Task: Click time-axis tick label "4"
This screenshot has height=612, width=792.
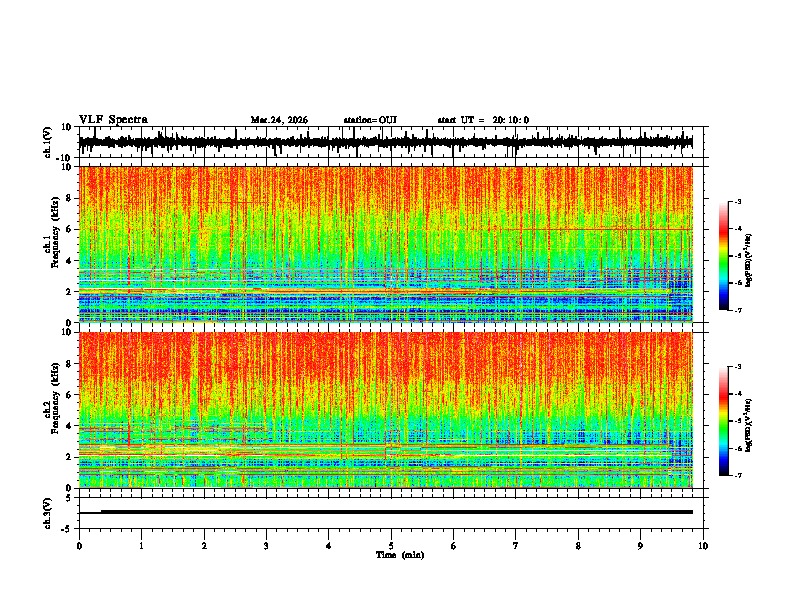Action: click(x=328, y=546)
